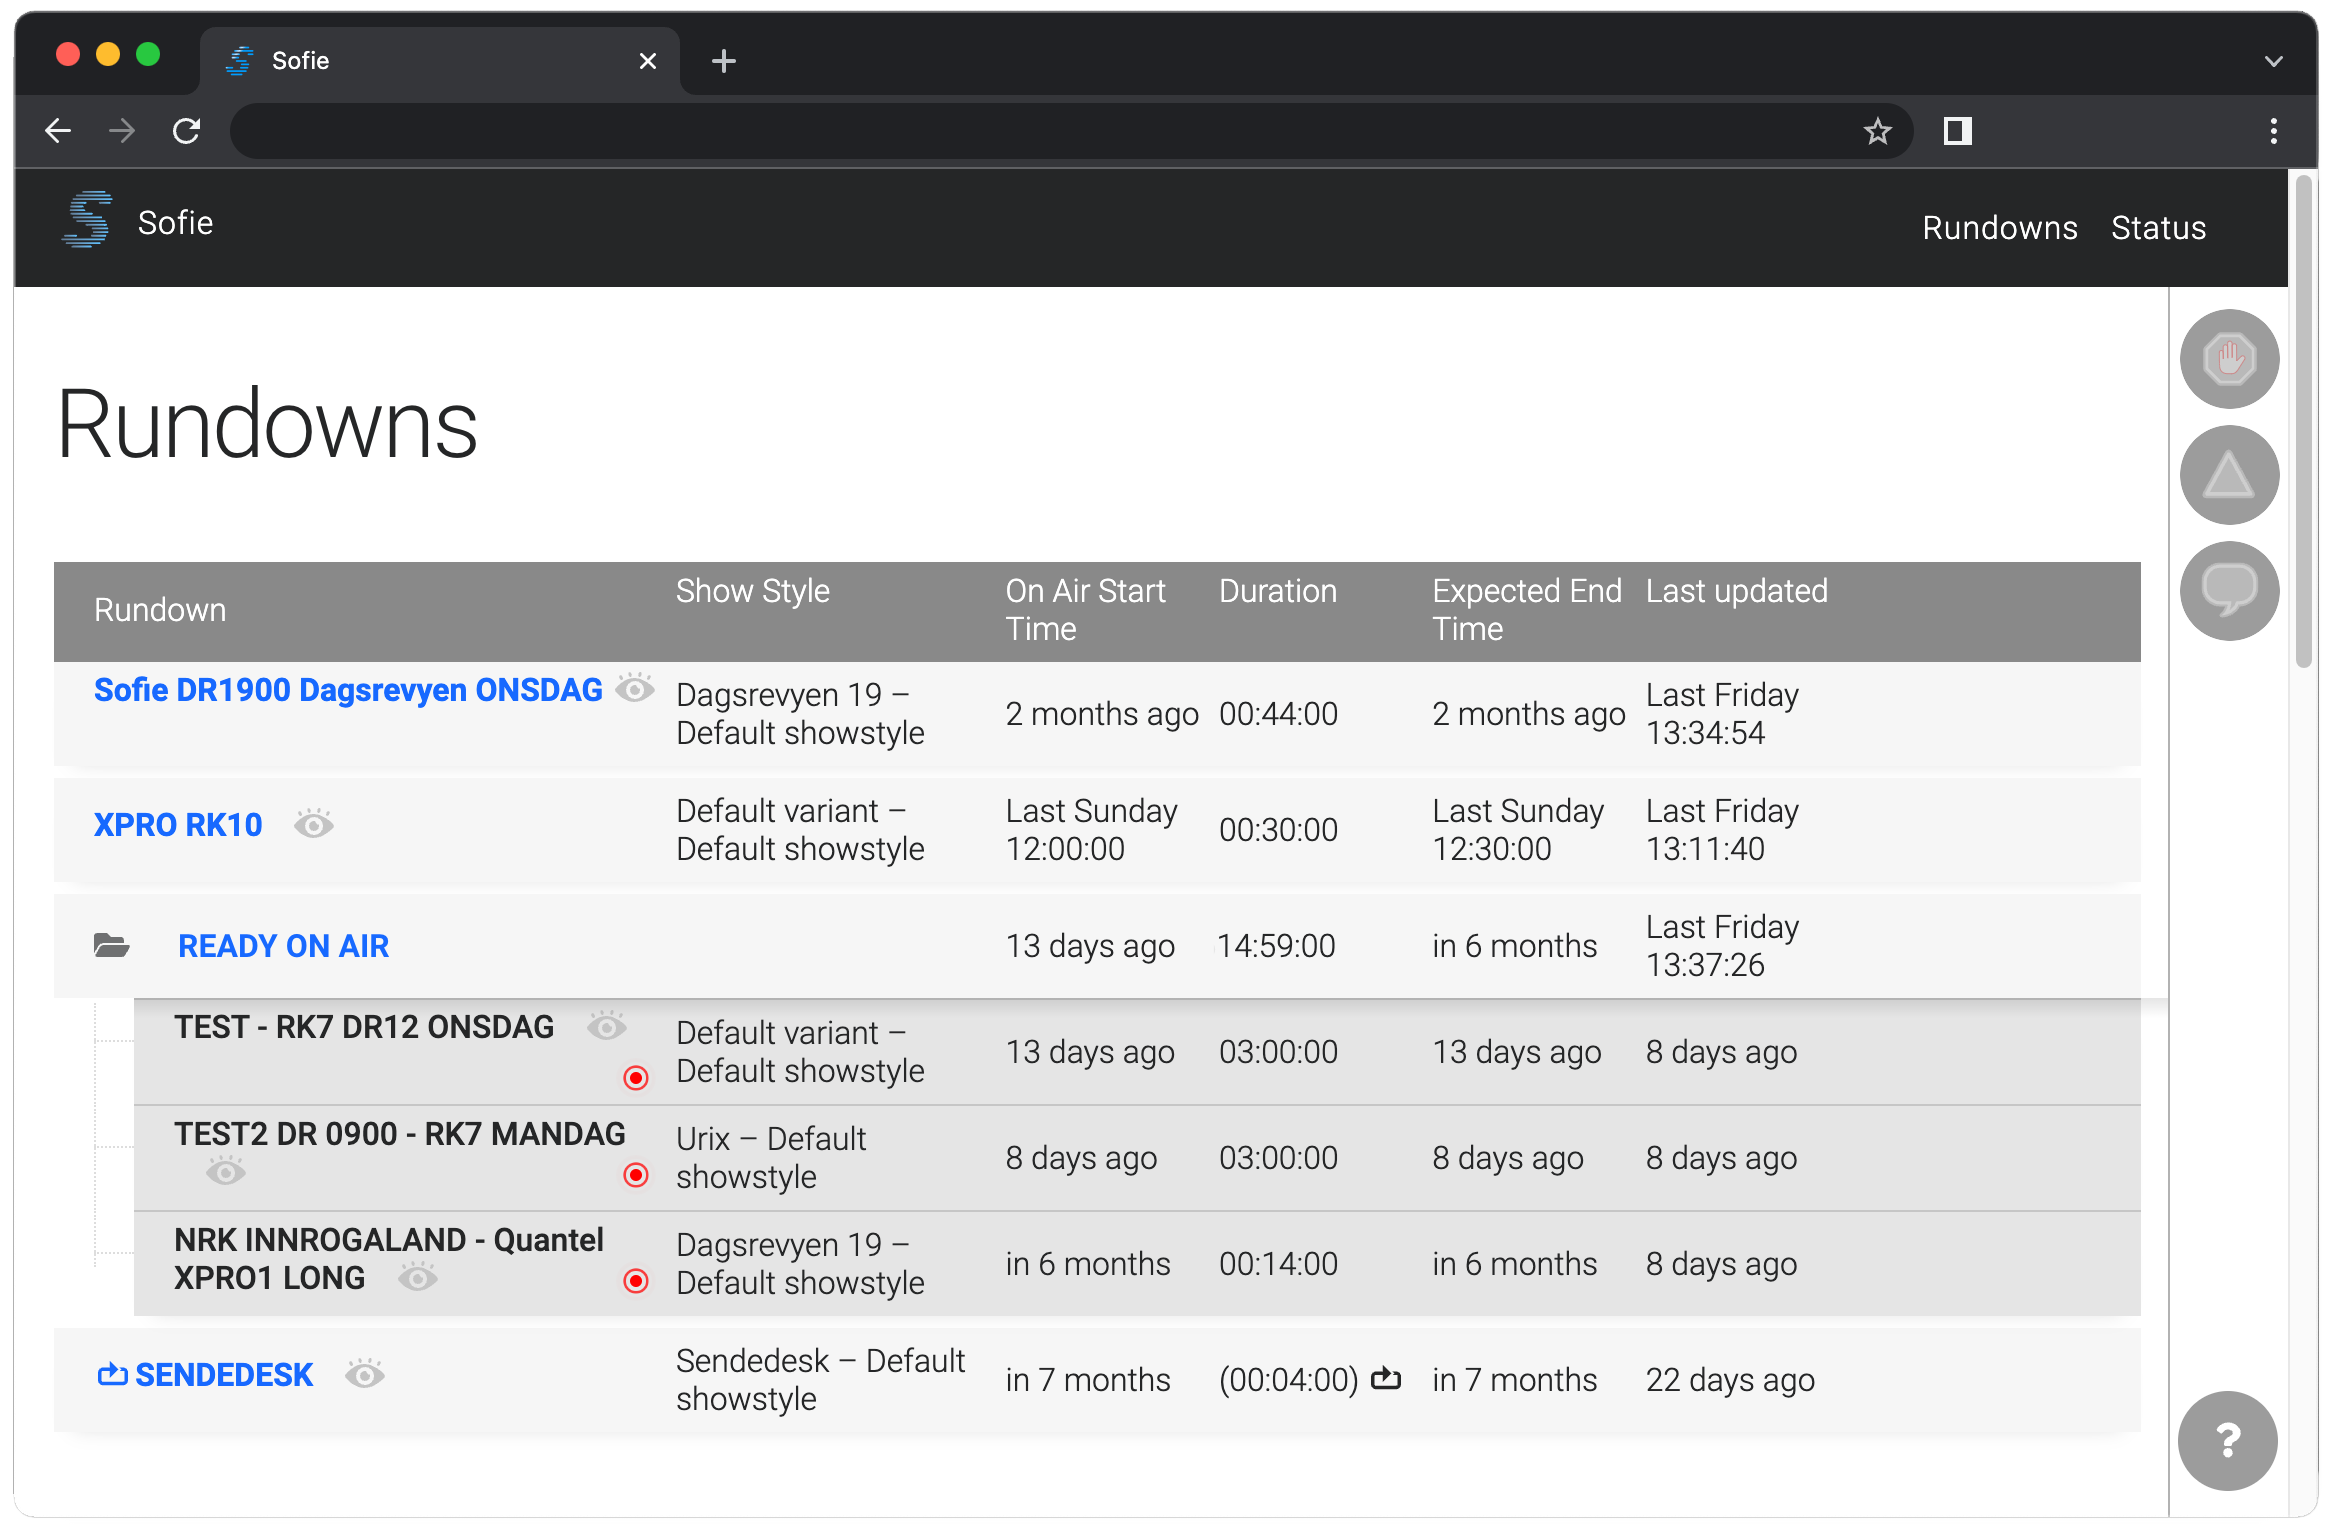This screenshot has height=1532, width=2332.
Task: Toggle eye icon next to XPRO RK10
Action: pos(313,824)
